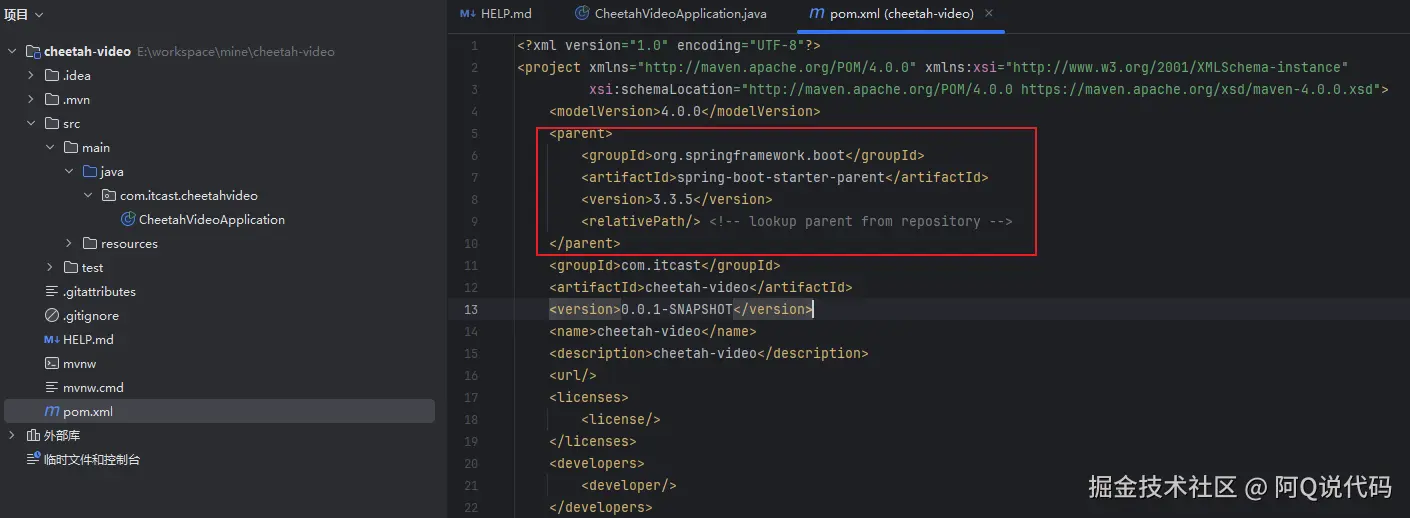
Task: Click the .idea folder icon
Action: tap(52, 76)
